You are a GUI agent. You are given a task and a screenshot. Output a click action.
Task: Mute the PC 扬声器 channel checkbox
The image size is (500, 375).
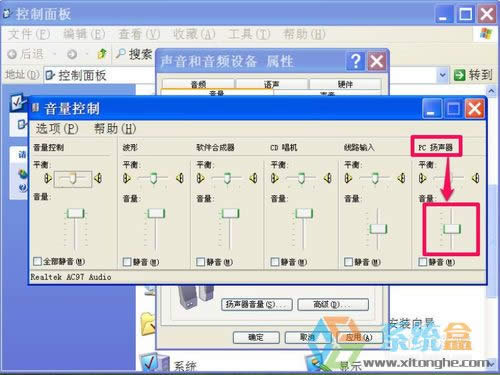423,262
